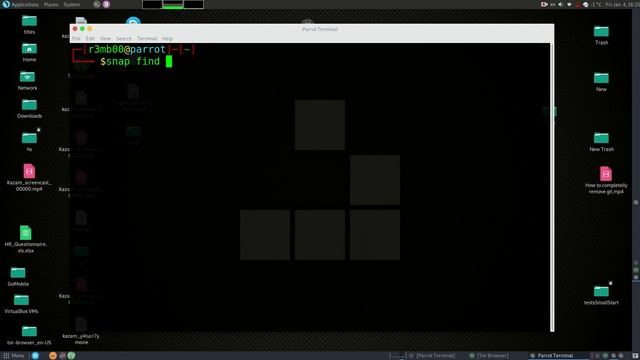This screenshot has height=360, width=640.
Task: Select the tor-browser_en-US folder
Action: 29,335
